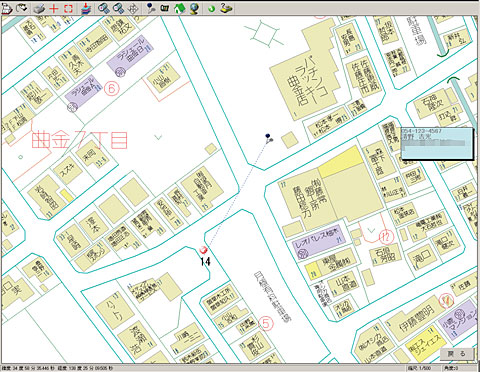The width and height of the screenshot is (480, 372).
Task: Click the red marker labeled 14 on map
Action: tap(203, 250)
